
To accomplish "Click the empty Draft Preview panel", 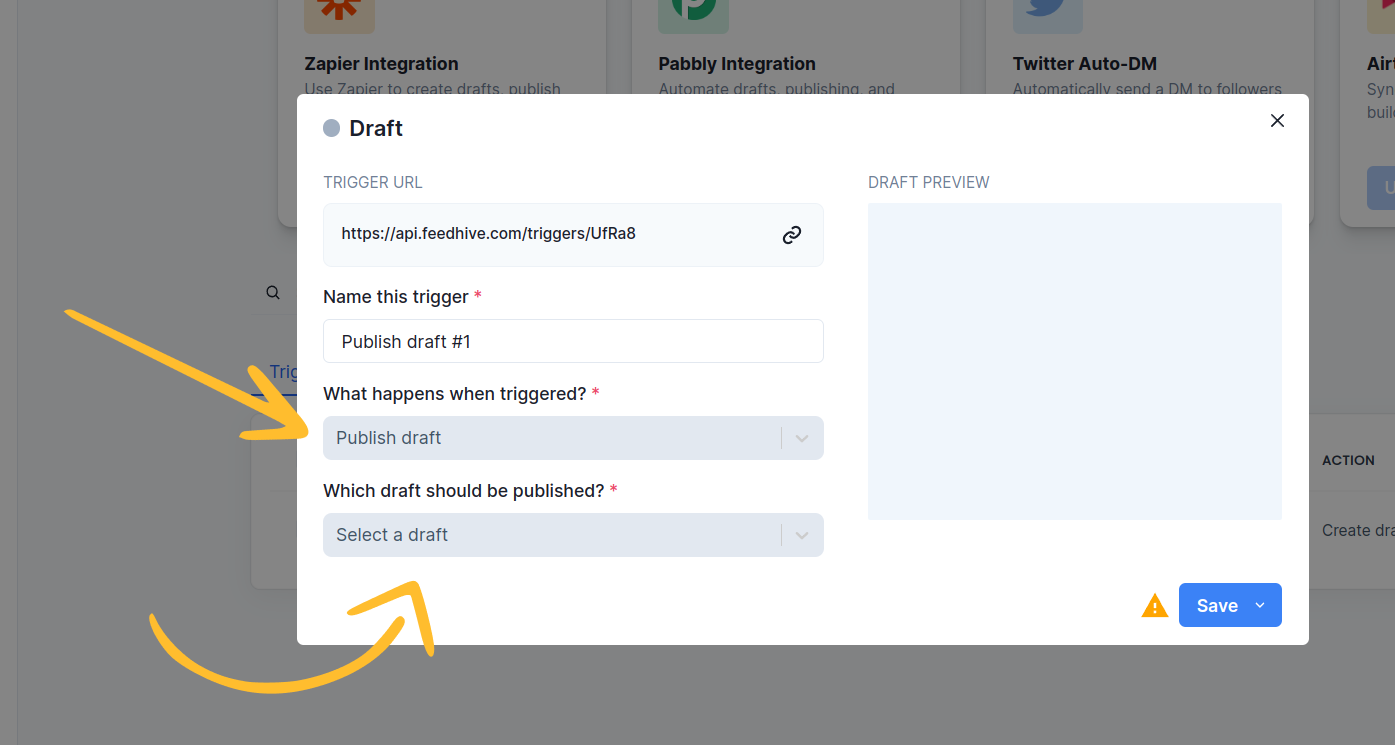I will (x=1075, y=362).
